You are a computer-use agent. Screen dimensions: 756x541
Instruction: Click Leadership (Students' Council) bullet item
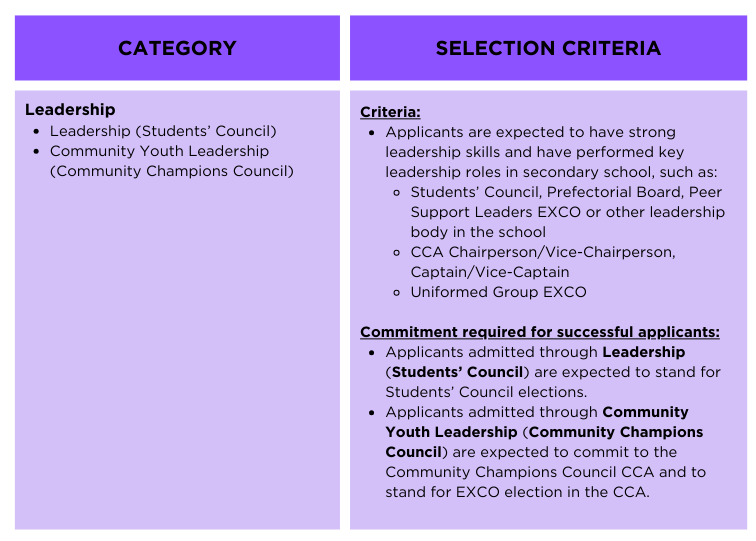click(x=163, y=131)
